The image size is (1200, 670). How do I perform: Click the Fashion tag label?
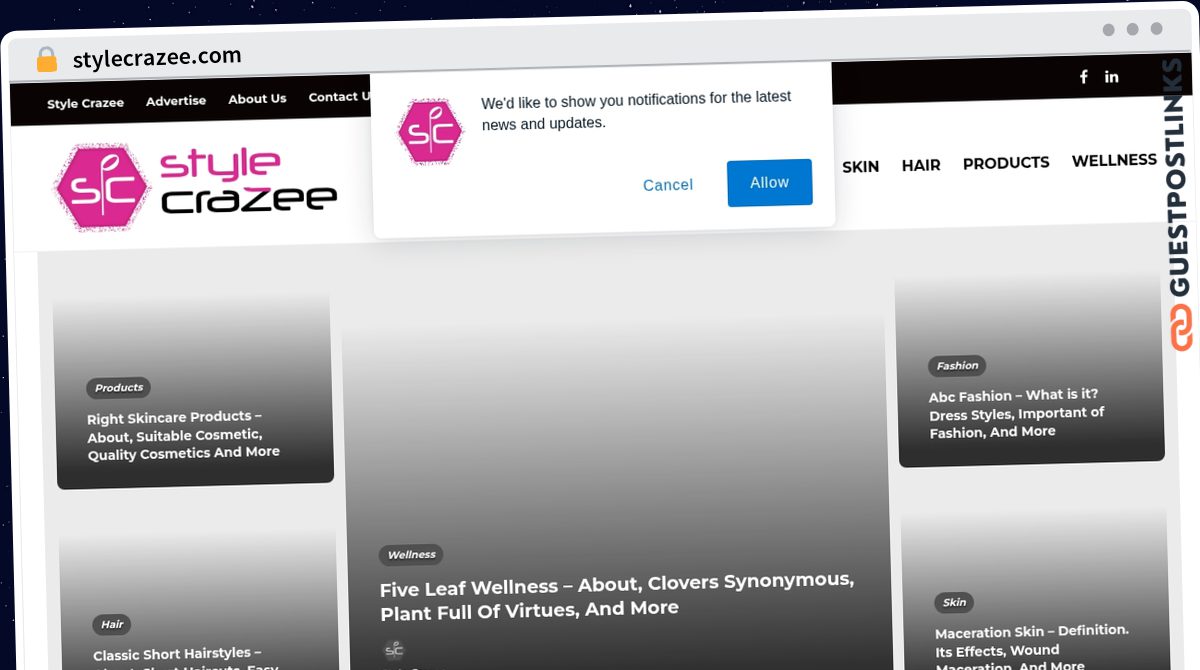(957, 366)
